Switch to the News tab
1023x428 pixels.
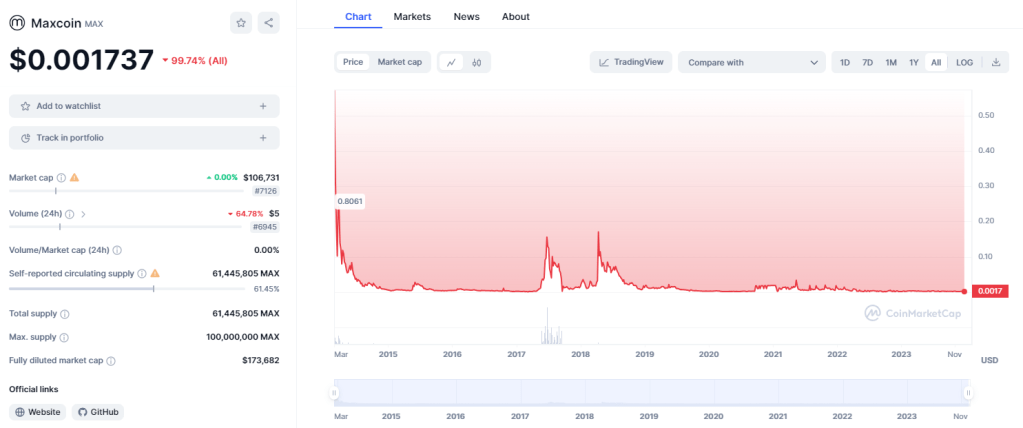click(466, 17)
